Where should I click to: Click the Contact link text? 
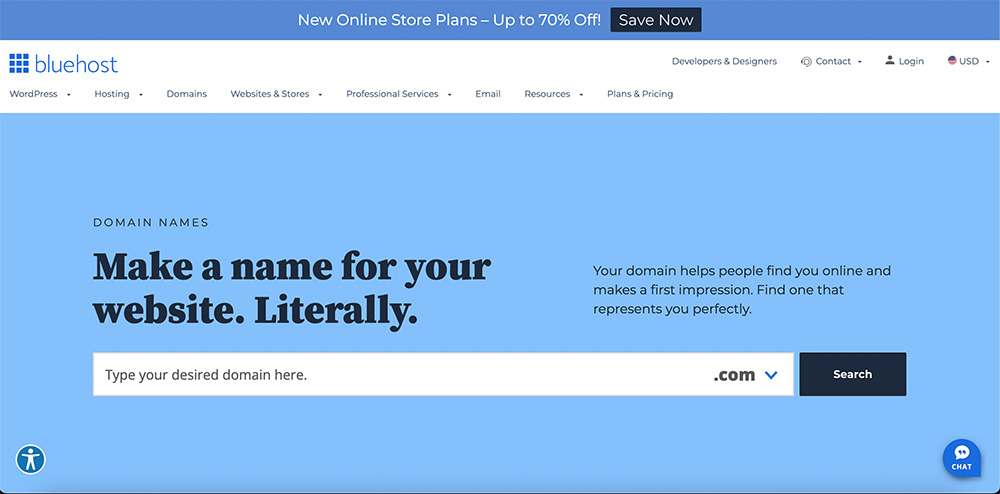coord(833,61)
